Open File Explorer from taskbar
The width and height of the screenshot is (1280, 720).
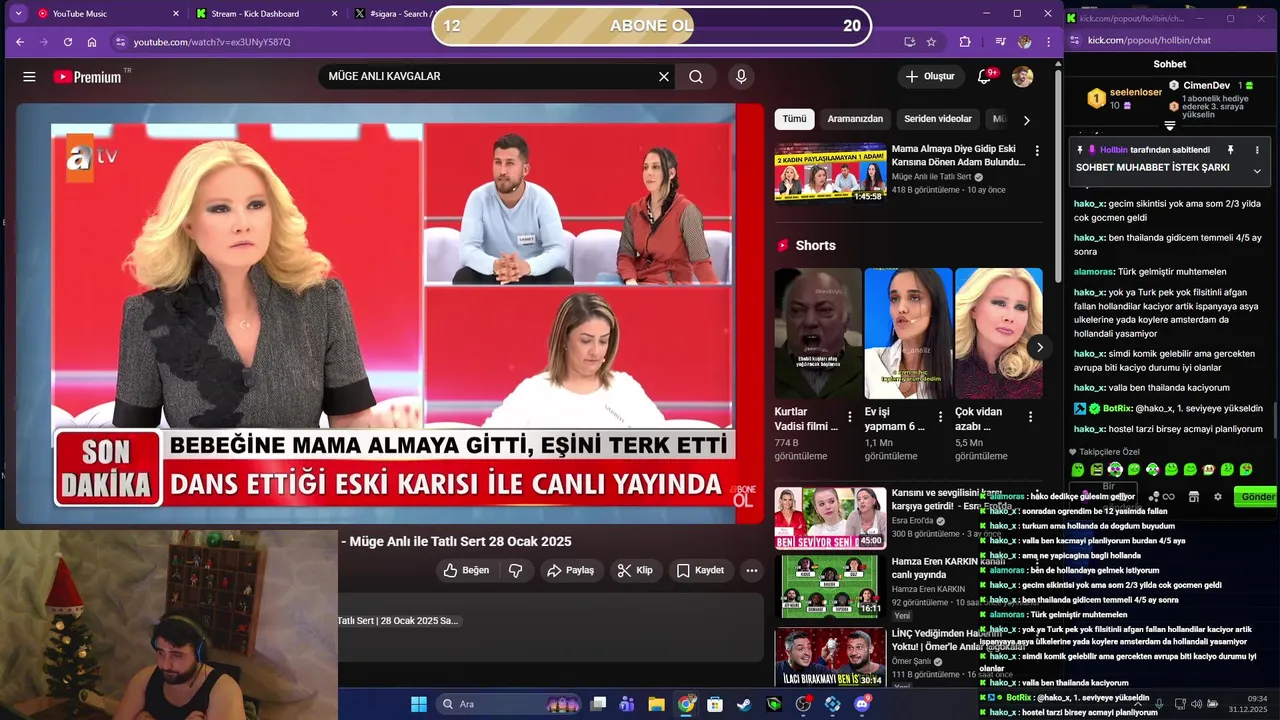click(656, 704)
